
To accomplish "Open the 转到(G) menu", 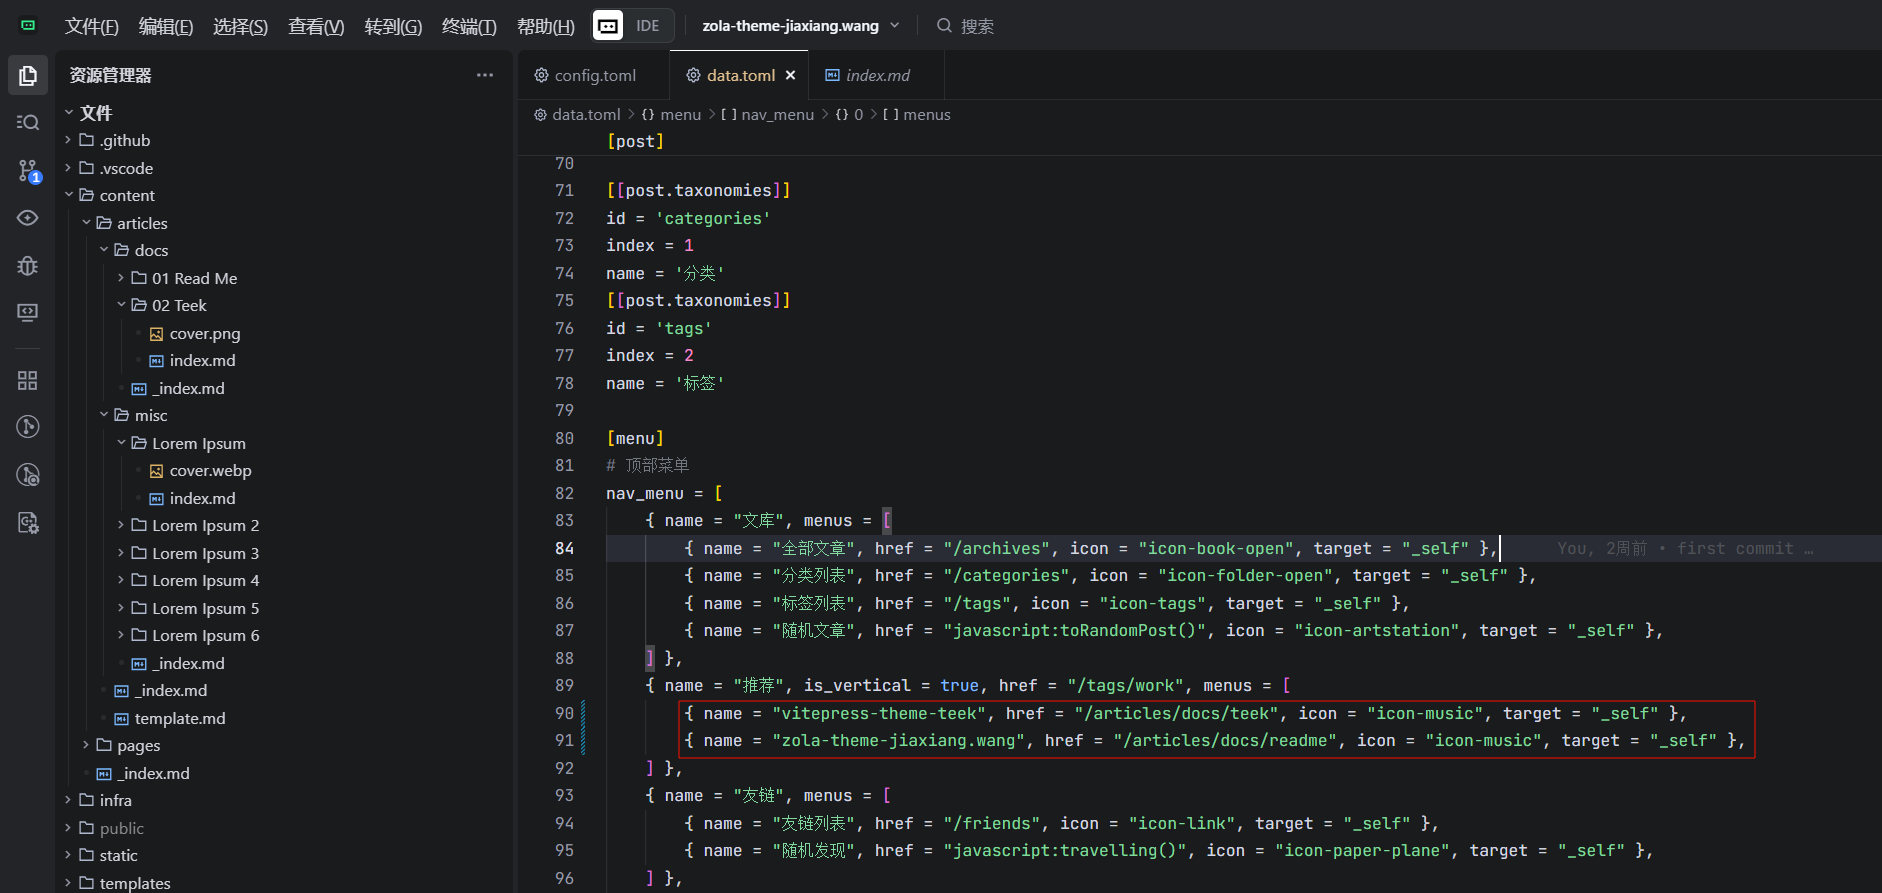I will click(x=393, y=26).
